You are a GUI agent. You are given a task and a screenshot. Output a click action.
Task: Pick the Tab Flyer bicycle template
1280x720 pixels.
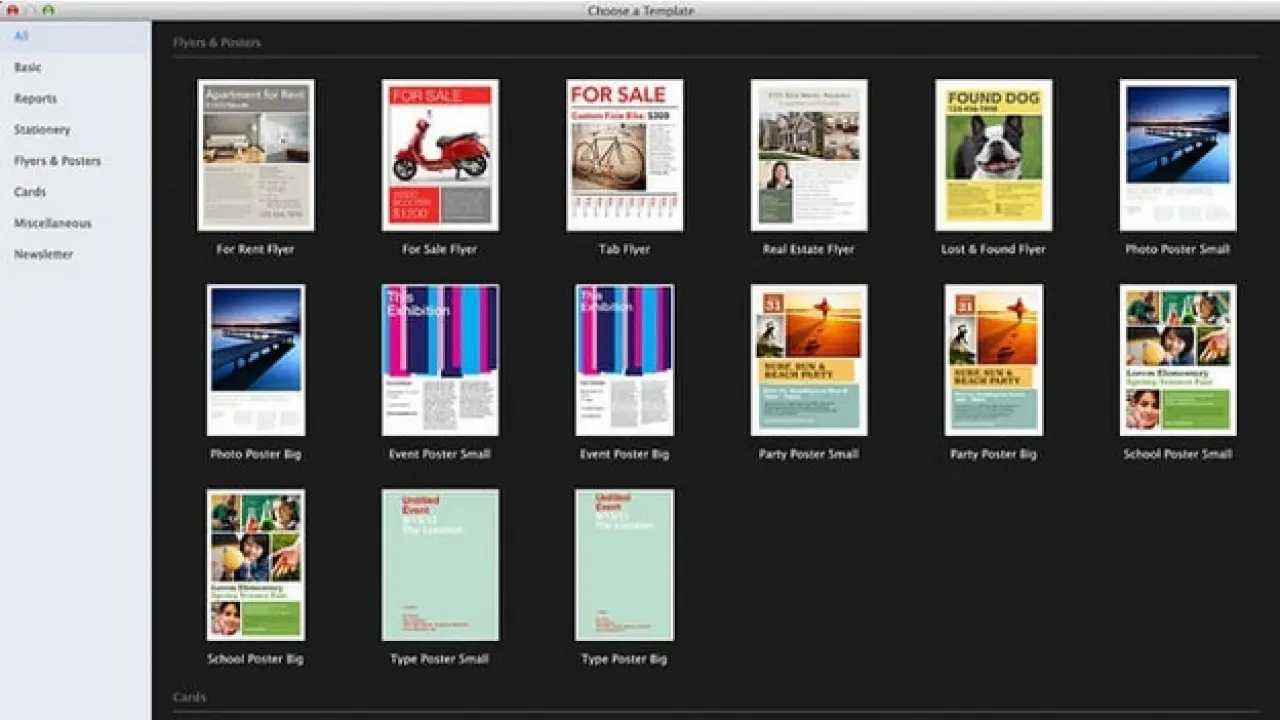click(625, 155)
